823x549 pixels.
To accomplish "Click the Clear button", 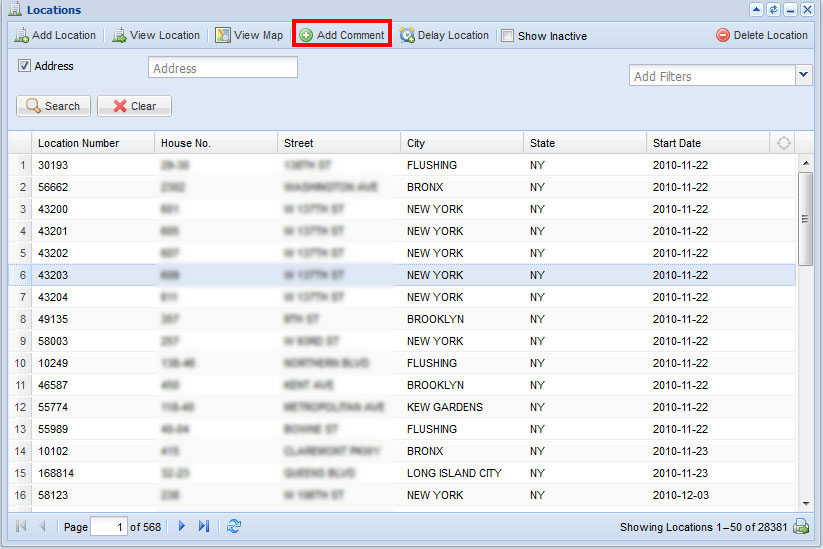I will tap(134, 106).
